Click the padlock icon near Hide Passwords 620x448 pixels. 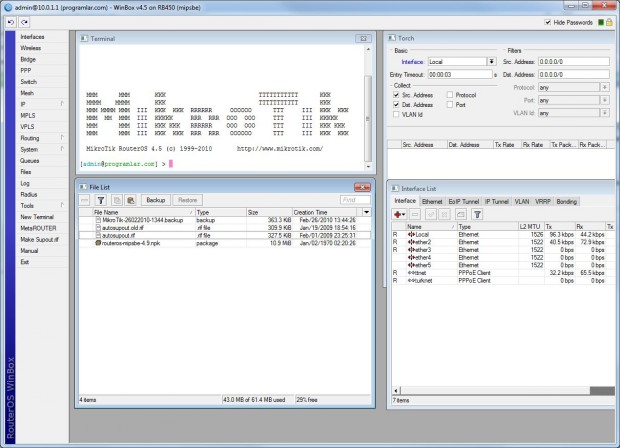click(x=609, y=22)
